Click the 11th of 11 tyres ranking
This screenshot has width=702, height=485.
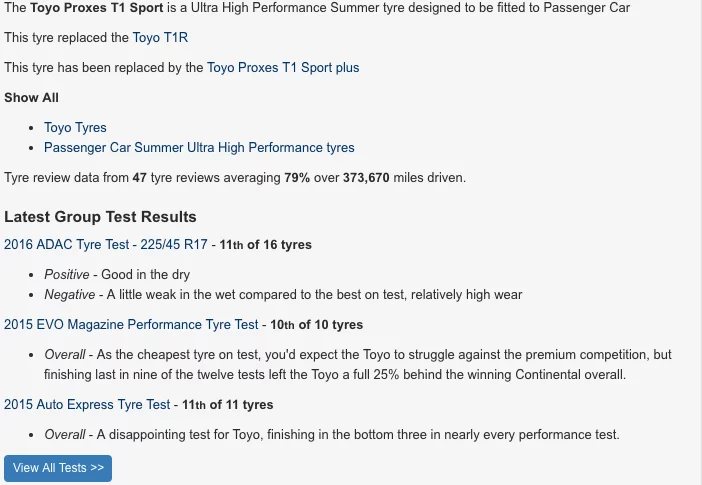click(227, 405)
